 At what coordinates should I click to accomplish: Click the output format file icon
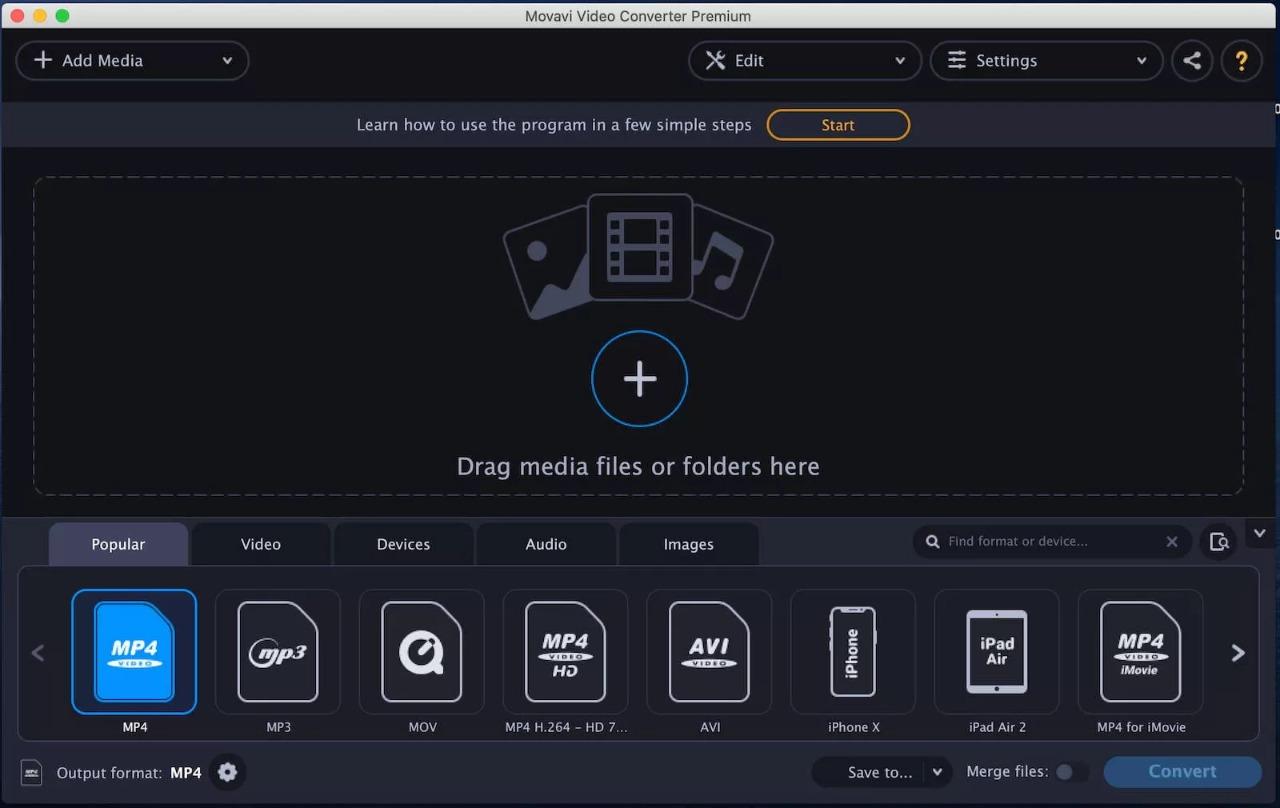pos(32,773)
